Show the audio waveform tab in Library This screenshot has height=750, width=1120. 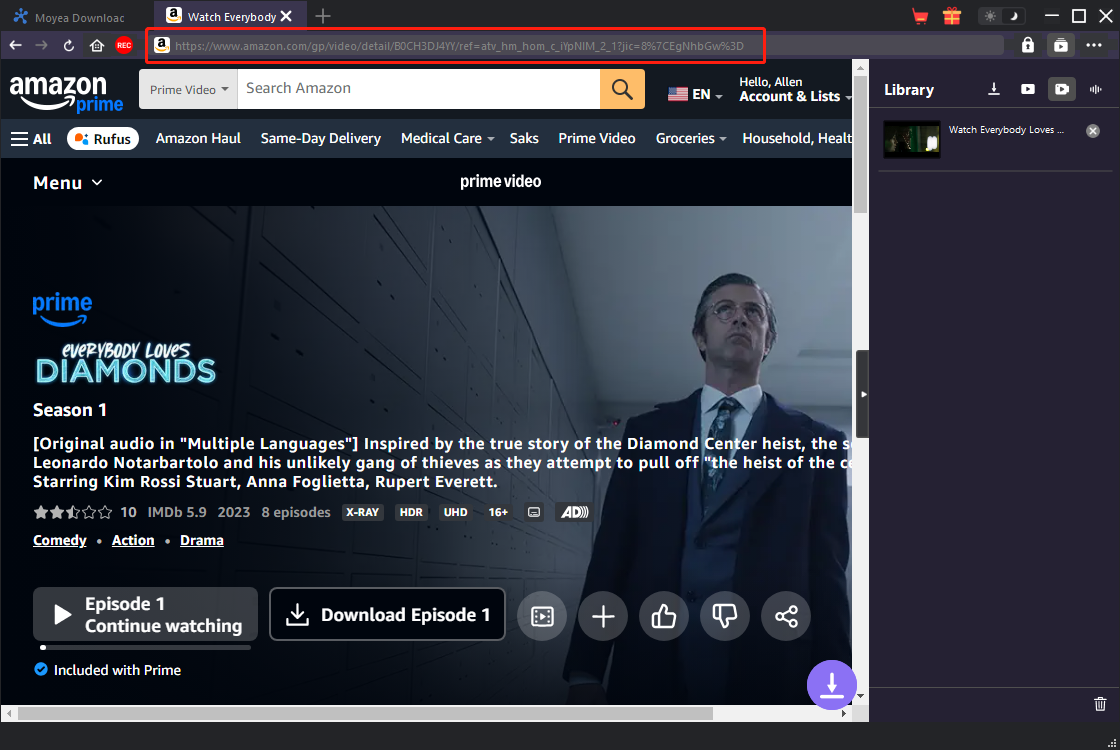(x=1096, y=89)
